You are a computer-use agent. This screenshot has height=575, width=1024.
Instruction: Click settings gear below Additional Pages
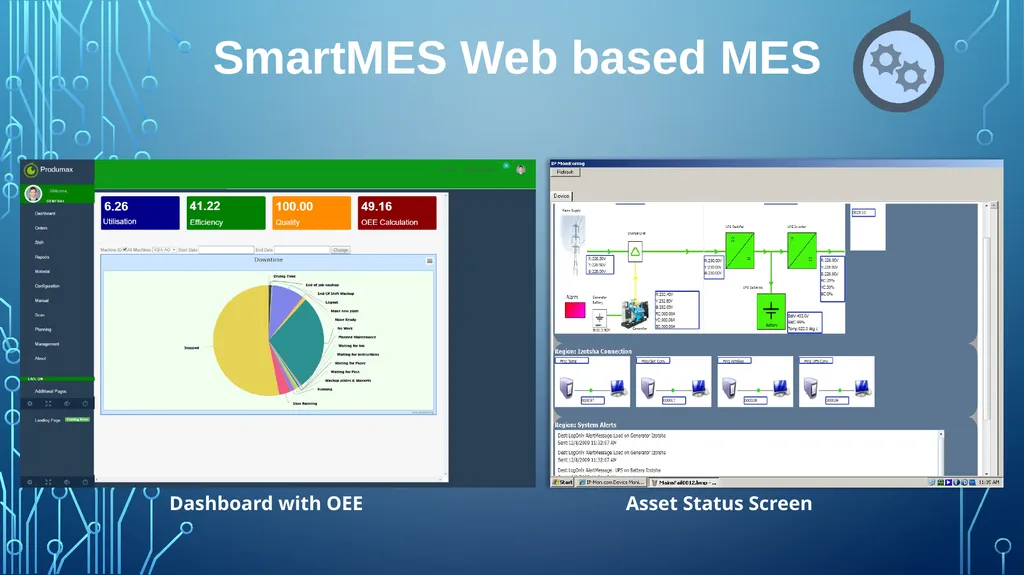[x=29, y=404]
